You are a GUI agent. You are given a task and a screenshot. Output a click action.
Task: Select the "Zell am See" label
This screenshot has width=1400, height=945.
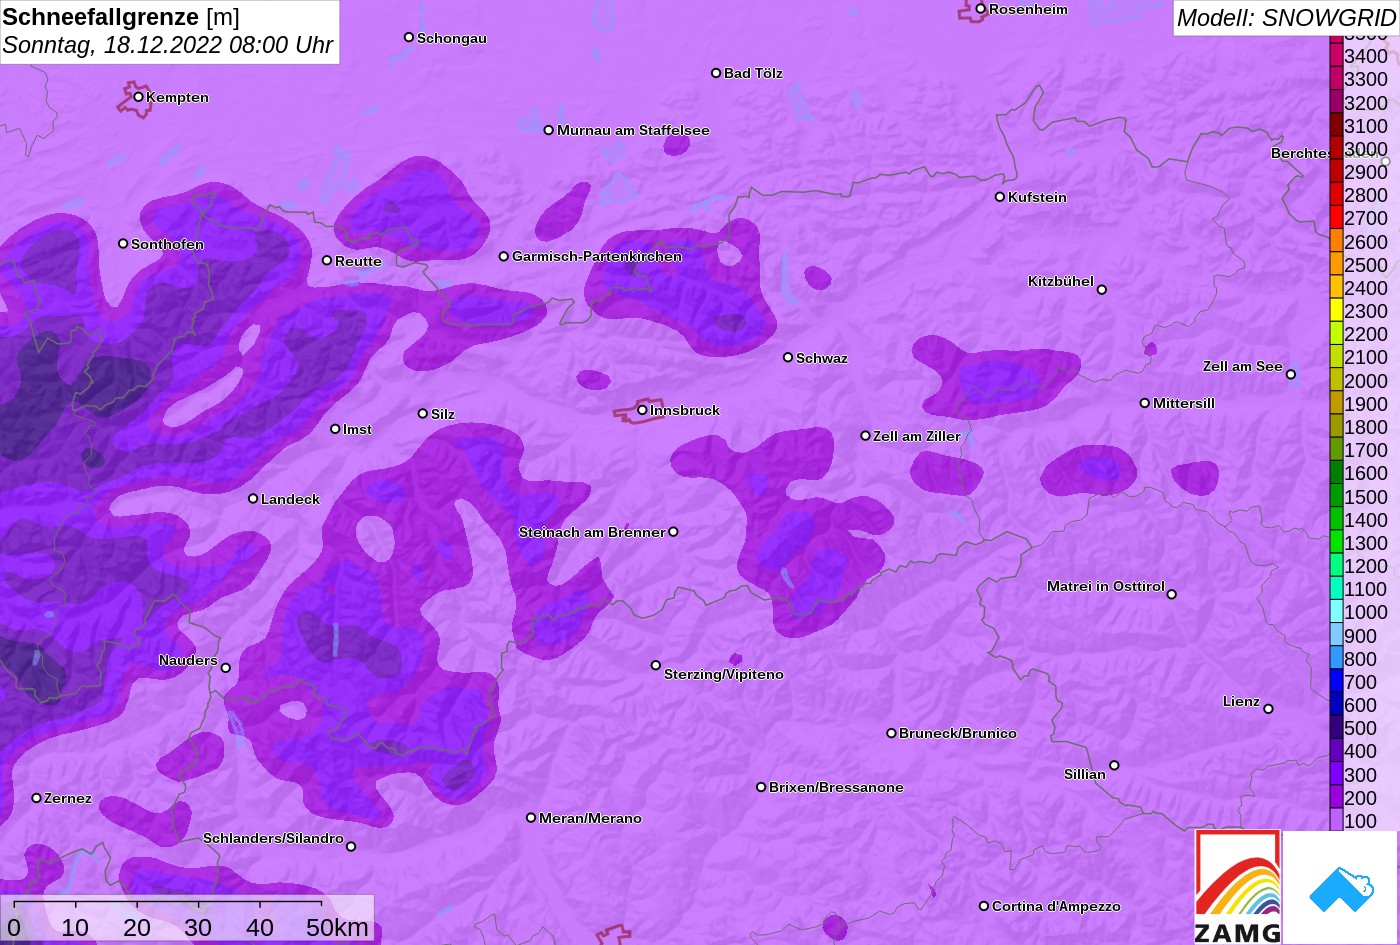pos(1243,366)
